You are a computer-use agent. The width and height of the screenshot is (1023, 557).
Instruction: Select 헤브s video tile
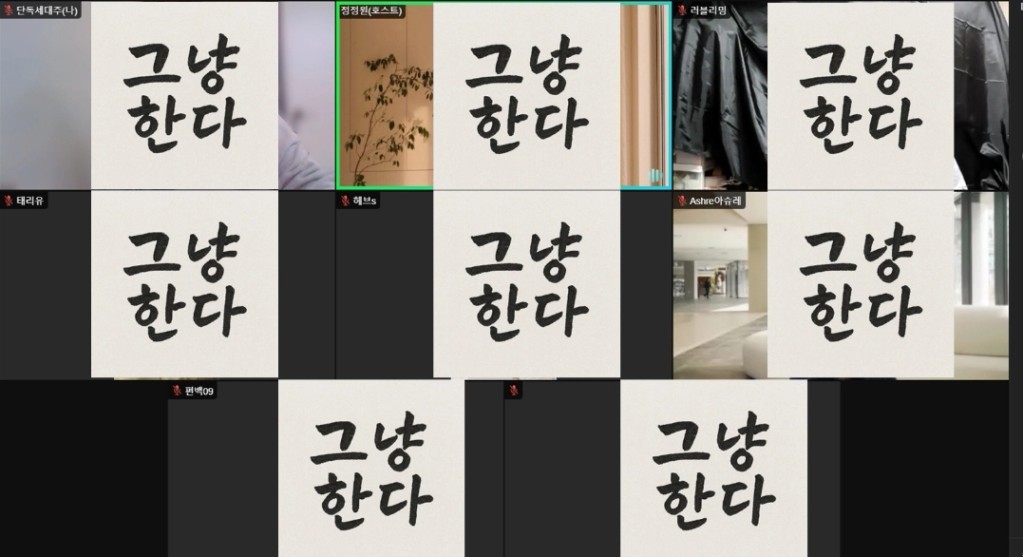click(x=504, y=285)
